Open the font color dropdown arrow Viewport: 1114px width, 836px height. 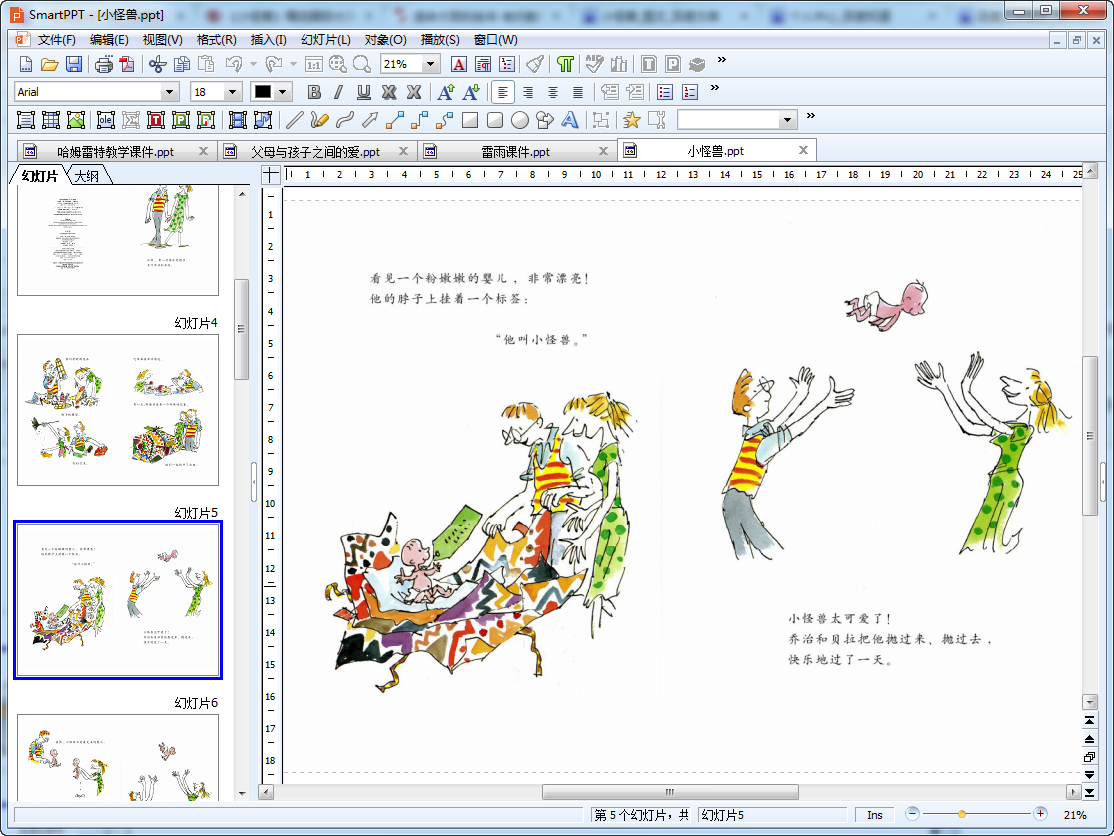pyautogui.click(x=283, y=92)
